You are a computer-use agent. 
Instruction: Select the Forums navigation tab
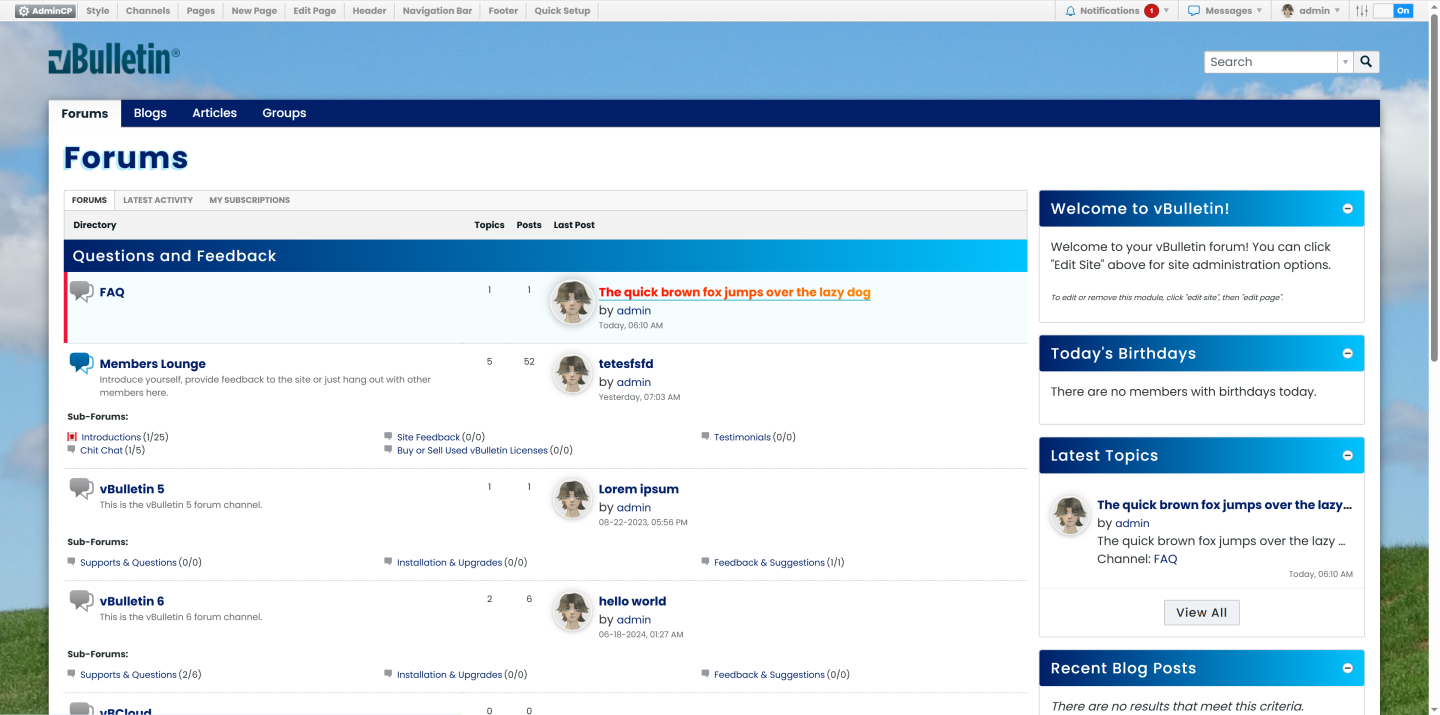tap(85, 113)
